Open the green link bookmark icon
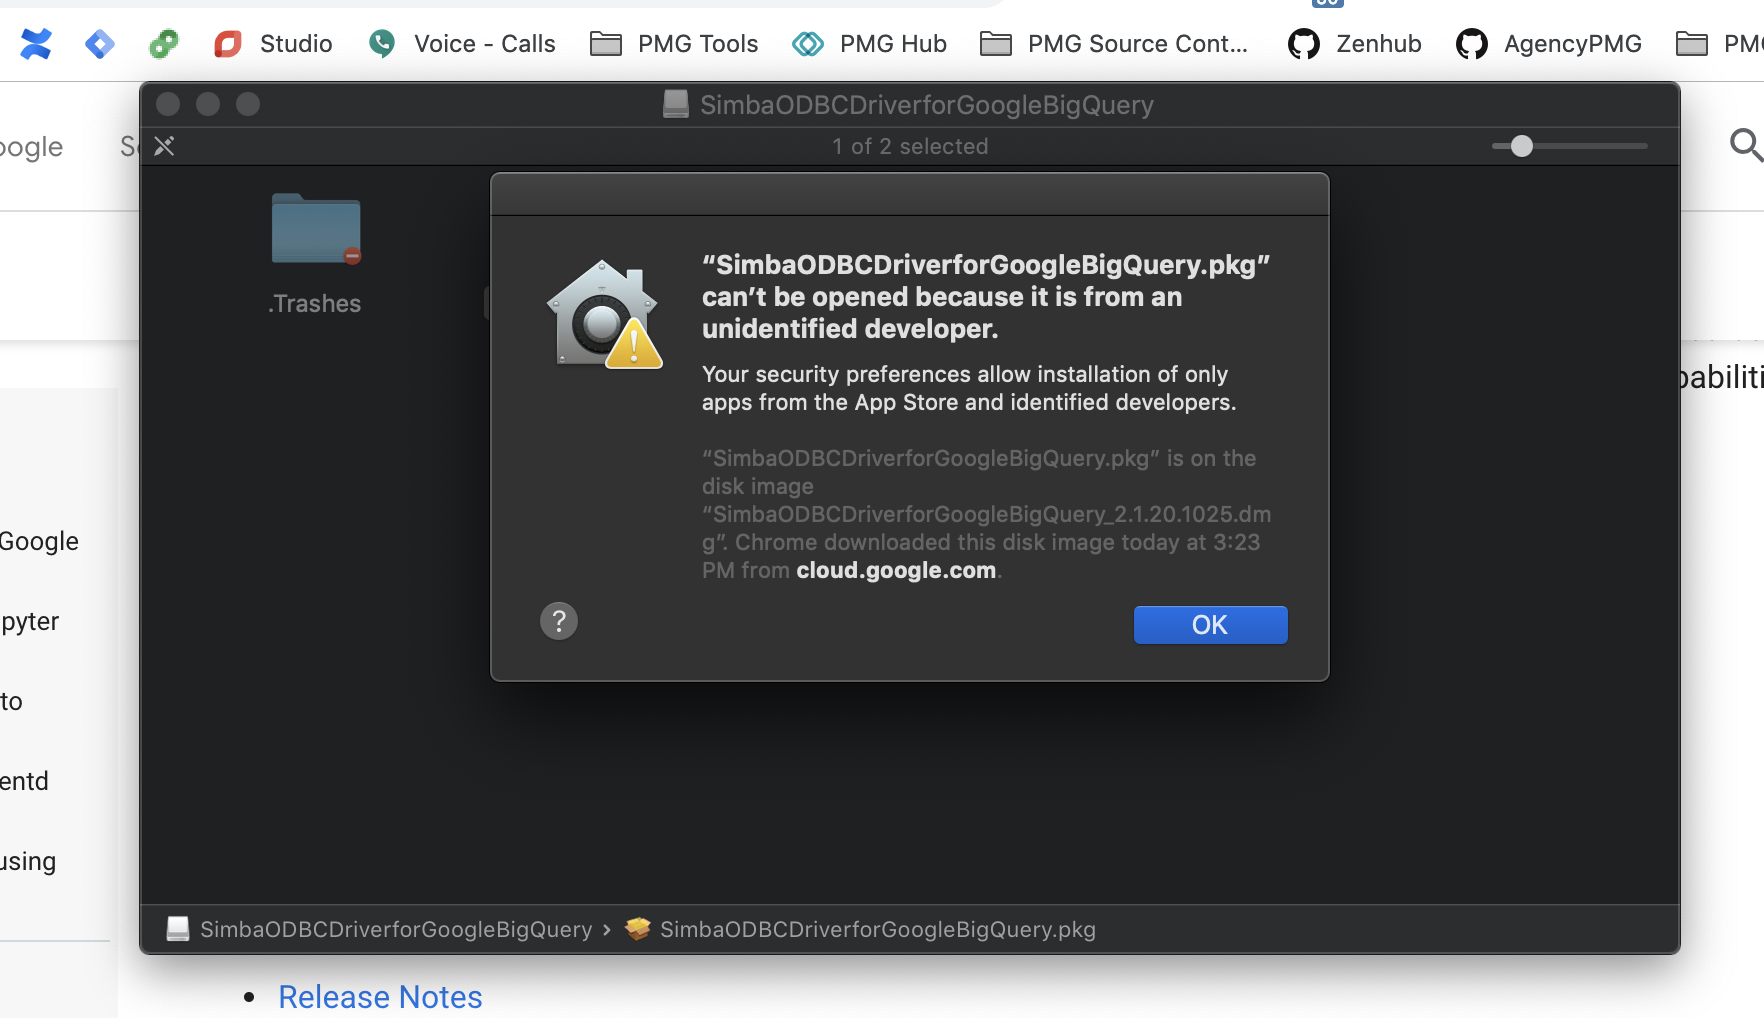The height and width of the screenshot is (1018, 1764). point(164,44)
